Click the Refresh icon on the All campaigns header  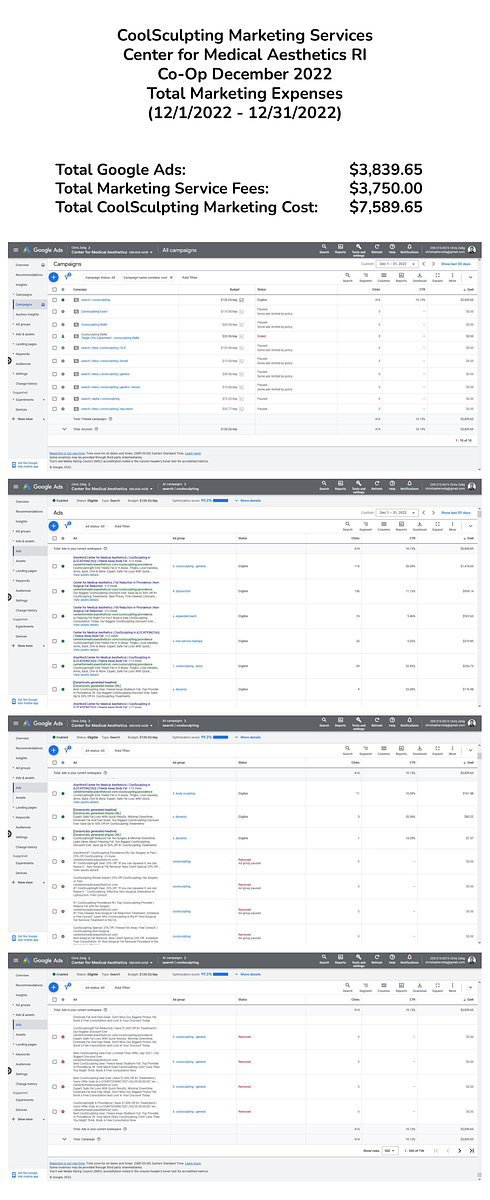pos(376,250)
